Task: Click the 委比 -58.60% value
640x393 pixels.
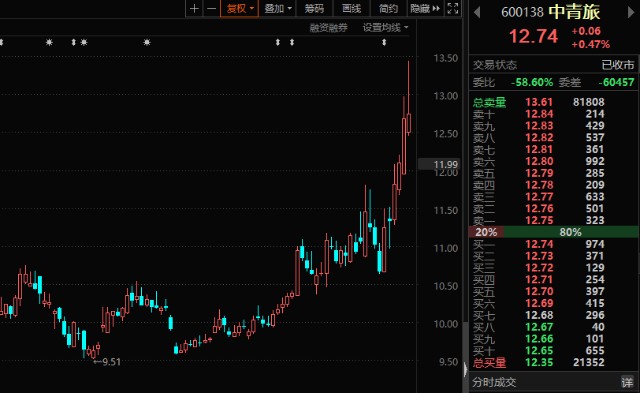Action: click(532, 82)
